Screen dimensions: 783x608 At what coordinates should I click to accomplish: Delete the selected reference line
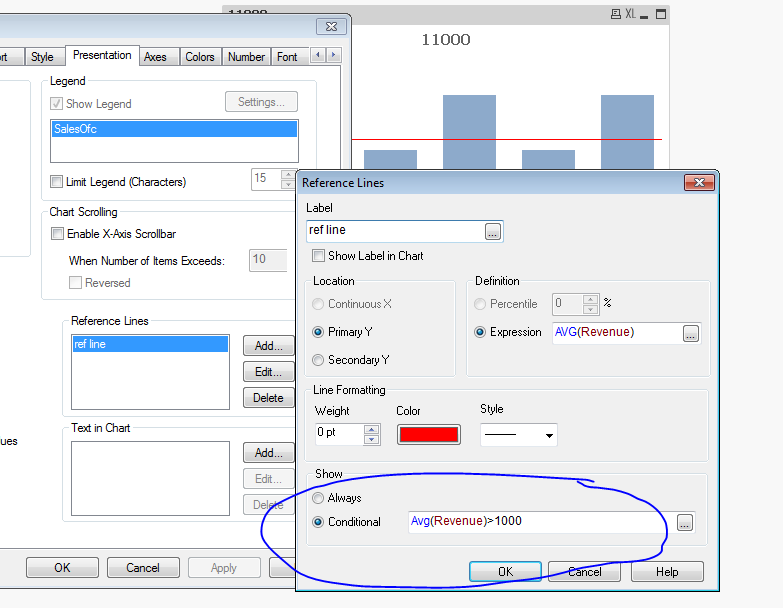(269, 398)
